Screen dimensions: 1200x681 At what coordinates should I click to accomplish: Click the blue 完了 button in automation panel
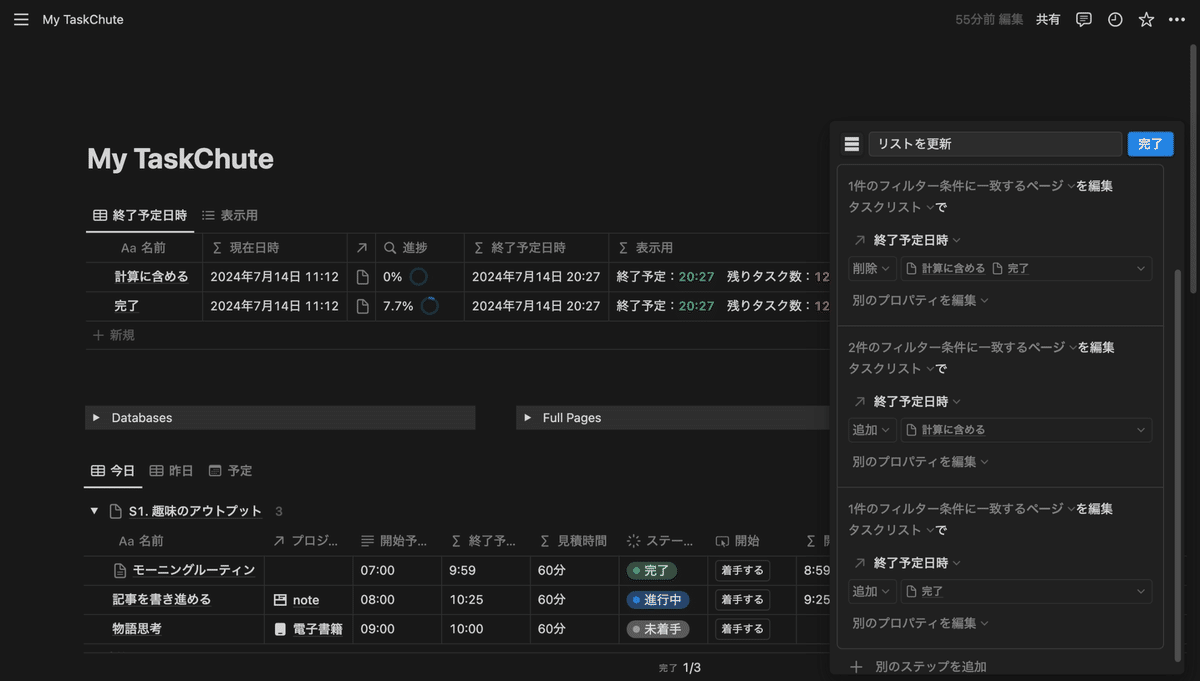coord(1150,144)
